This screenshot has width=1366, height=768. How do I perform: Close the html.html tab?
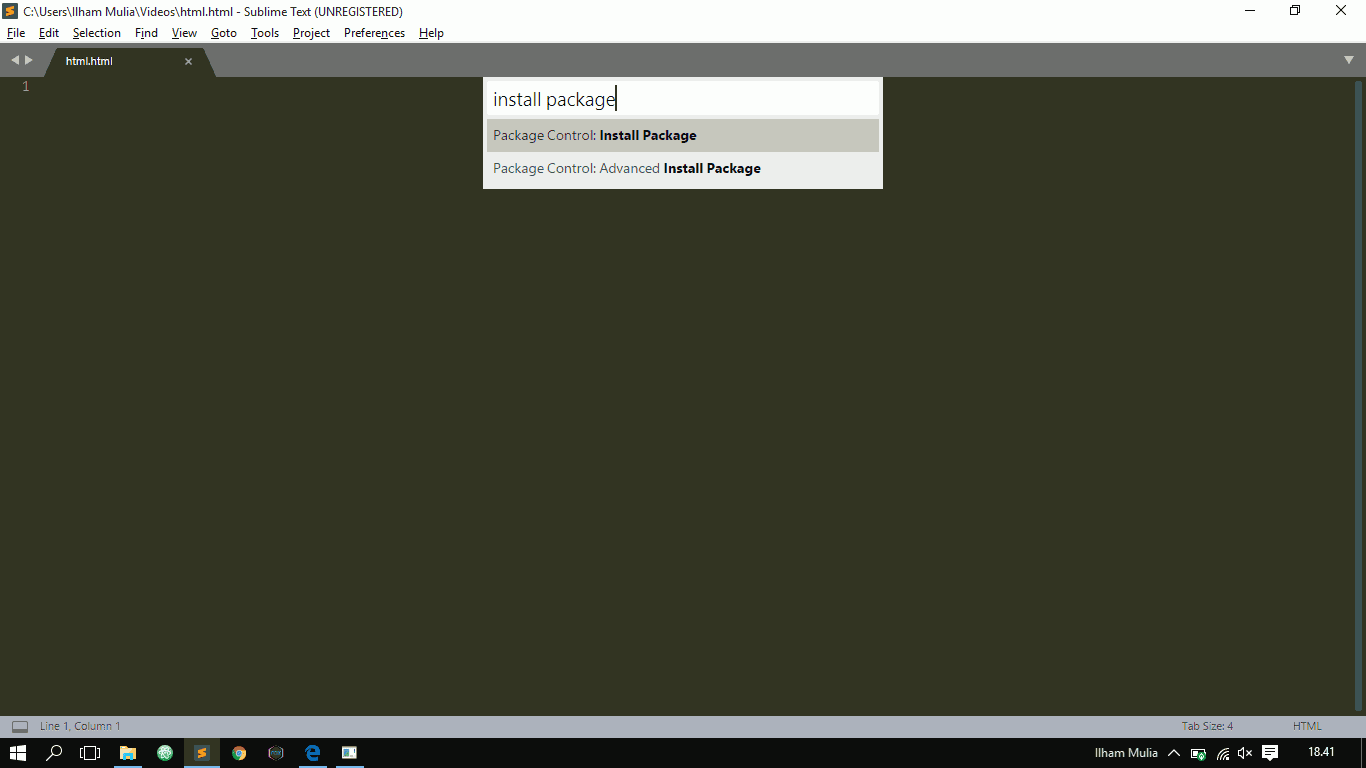pos(188,61)
